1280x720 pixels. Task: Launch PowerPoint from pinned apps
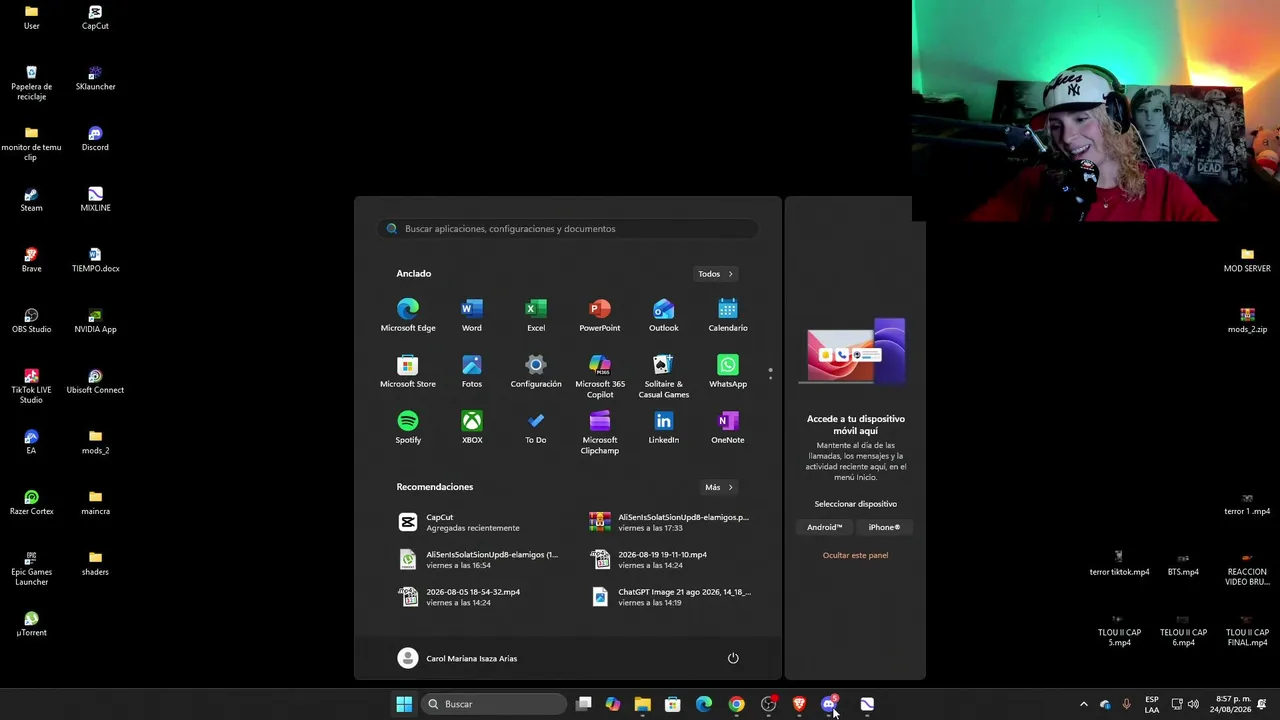(600, 315)
